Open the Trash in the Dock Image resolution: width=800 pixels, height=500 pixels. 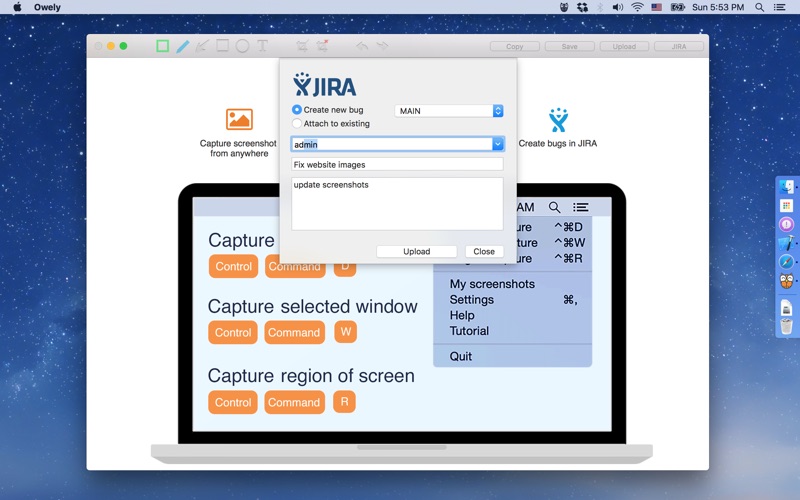pyautogui.click(x=786, y=326)
